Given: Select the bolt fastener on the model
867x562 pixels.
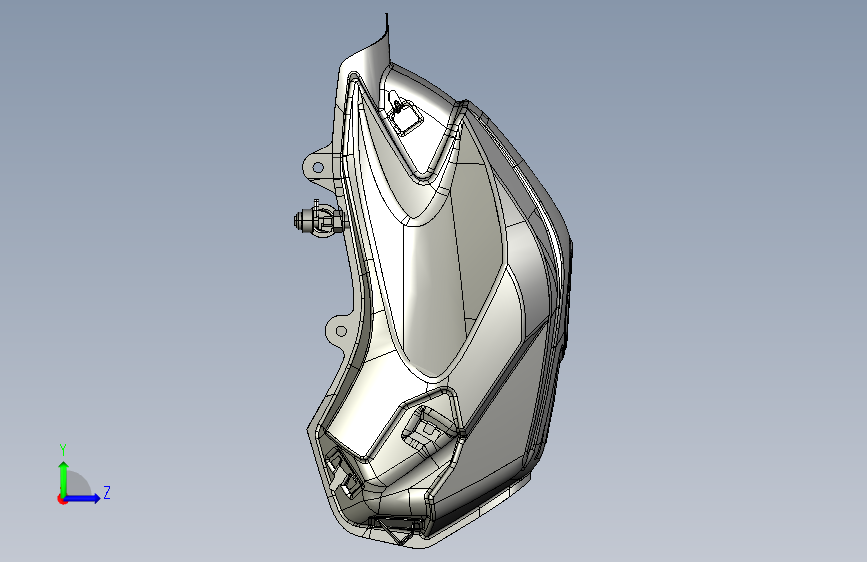Looking at the screenshot, I should coord(320,220).
